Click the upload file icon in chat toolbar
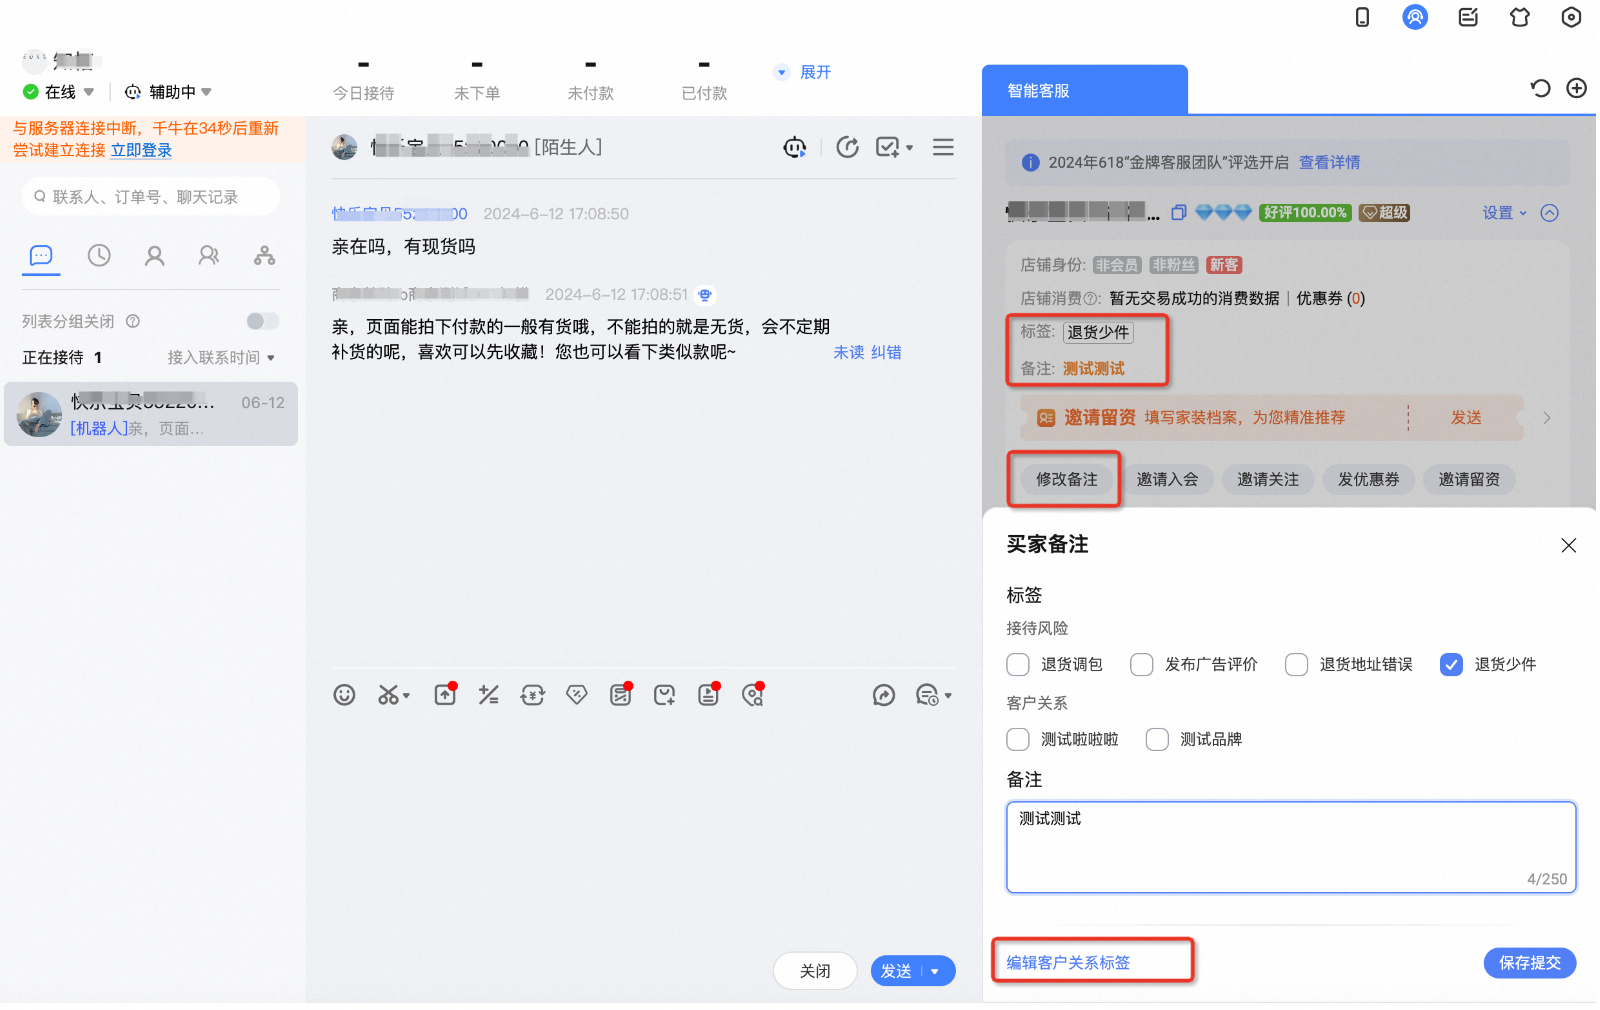1600x1010 pixels. [x=445, y=695]
